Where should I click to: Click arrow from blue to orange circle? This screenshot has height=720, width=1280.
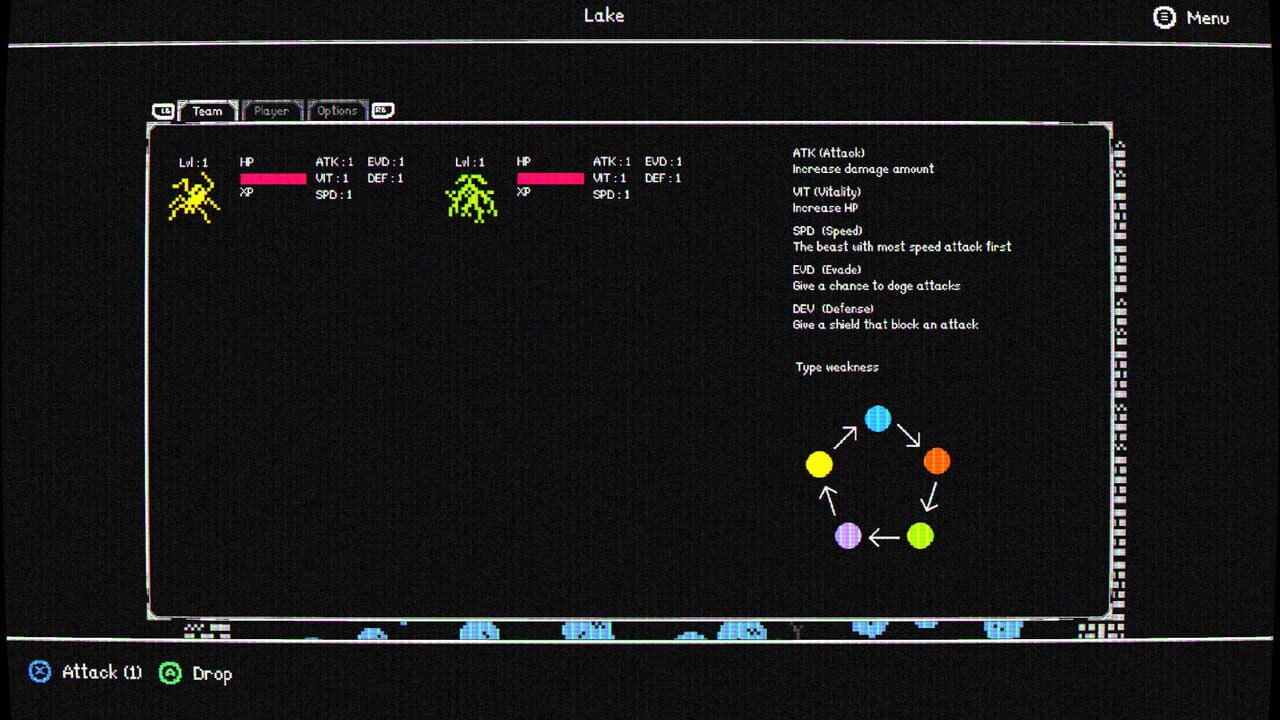[909, 435]
